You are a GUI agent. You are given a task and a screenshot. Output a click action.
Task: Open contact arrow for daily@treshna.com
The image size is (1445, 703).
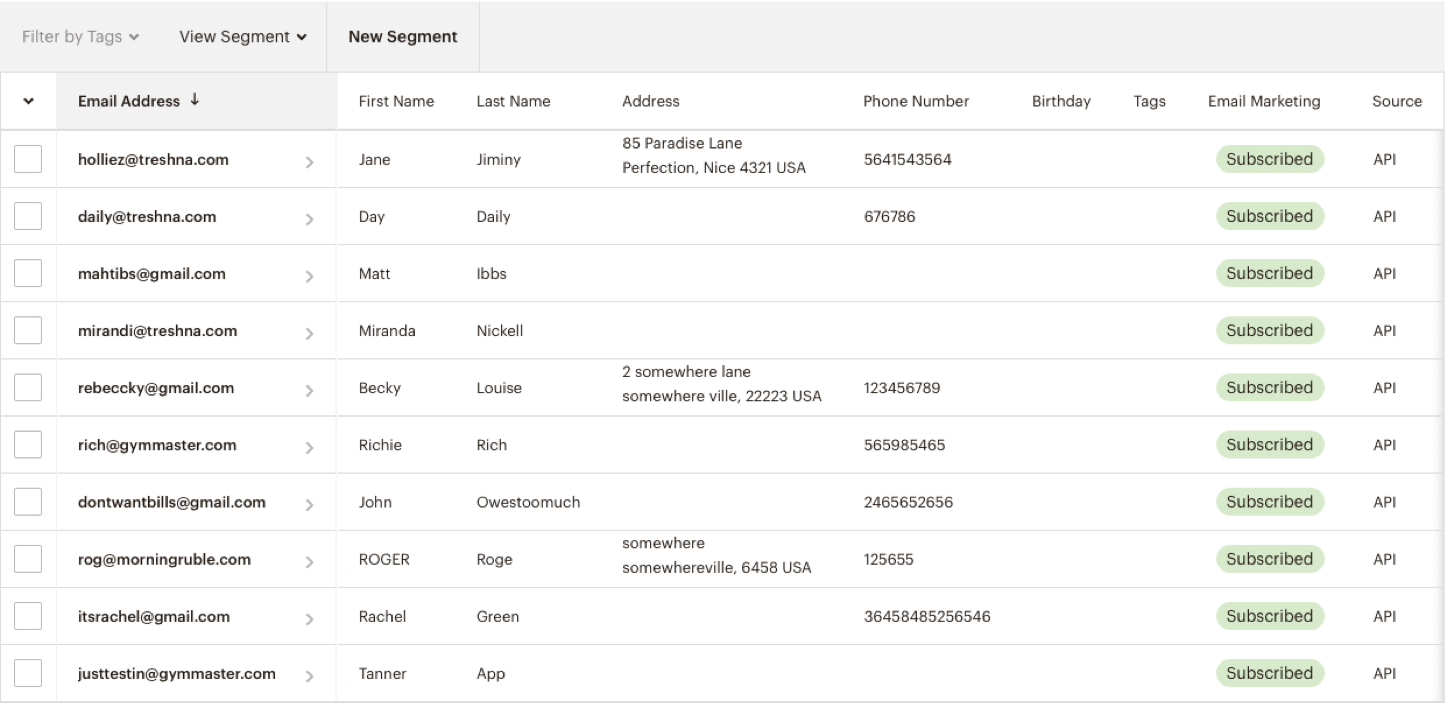309,218
